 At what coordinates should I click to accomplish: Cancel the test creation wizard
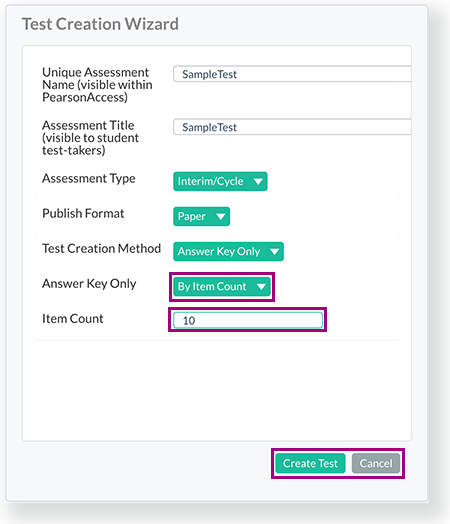(x=376, y=464)
